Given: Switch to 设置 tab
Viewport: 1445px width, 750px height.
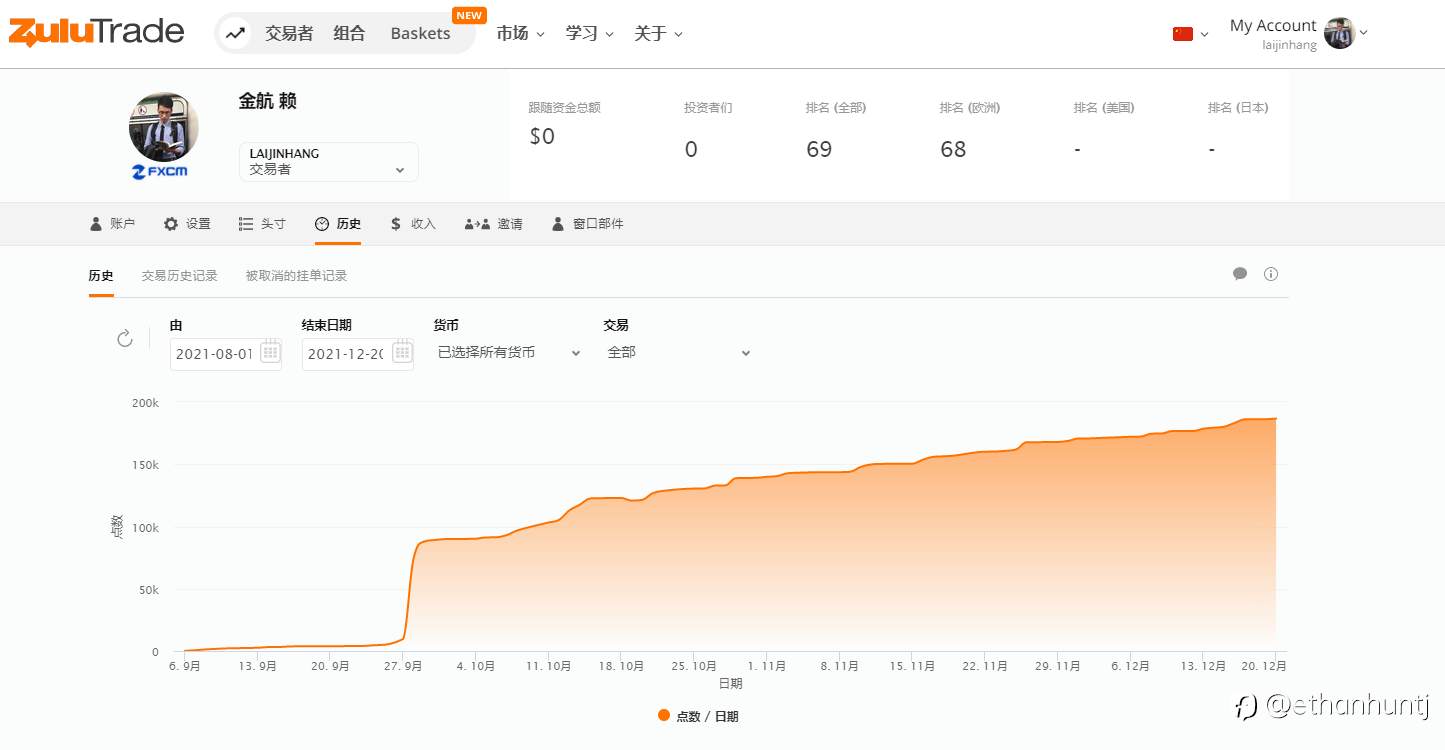Looking at the screenshot, I should [187, 224].
